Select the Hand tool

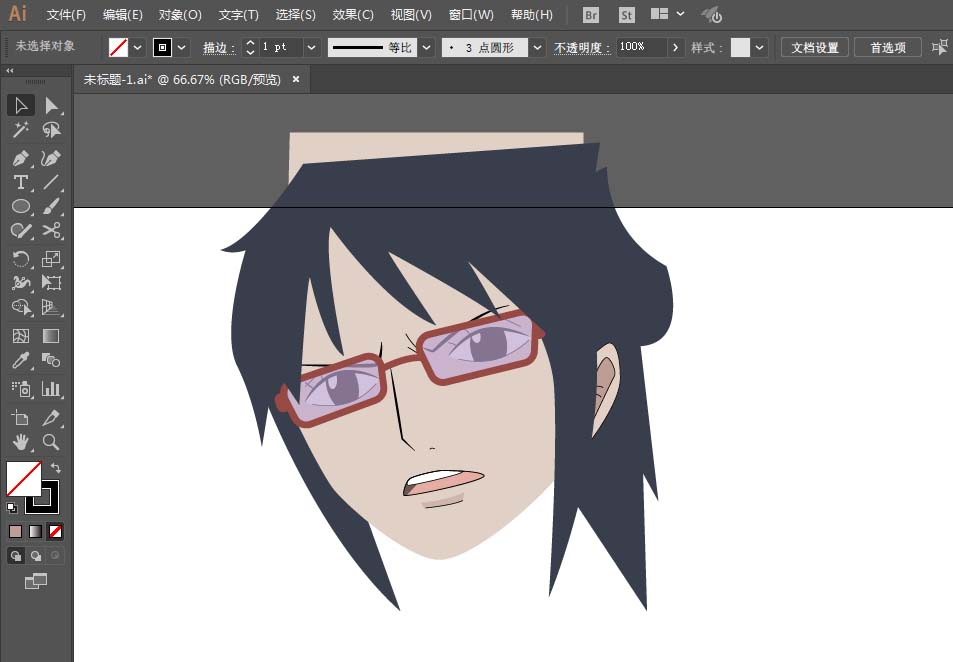tap(21, 442)
